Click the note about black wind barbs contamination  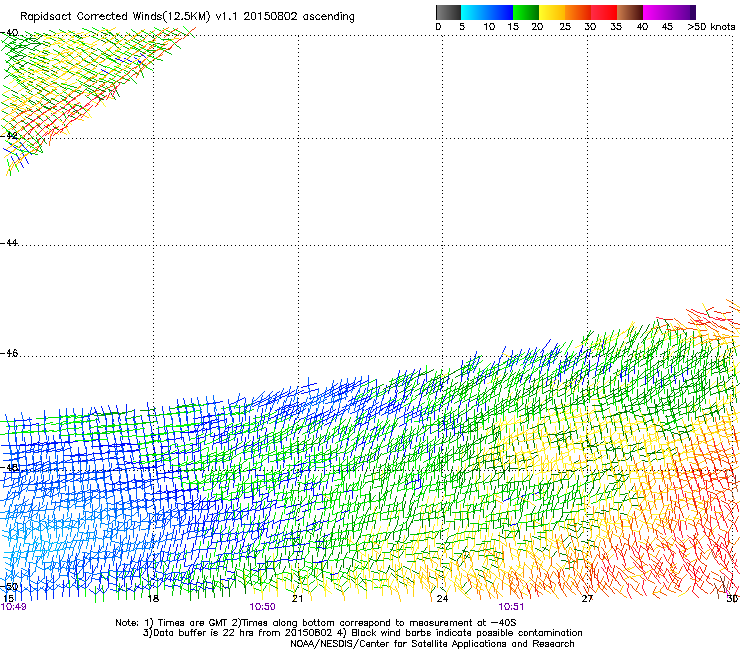[460, 633]
